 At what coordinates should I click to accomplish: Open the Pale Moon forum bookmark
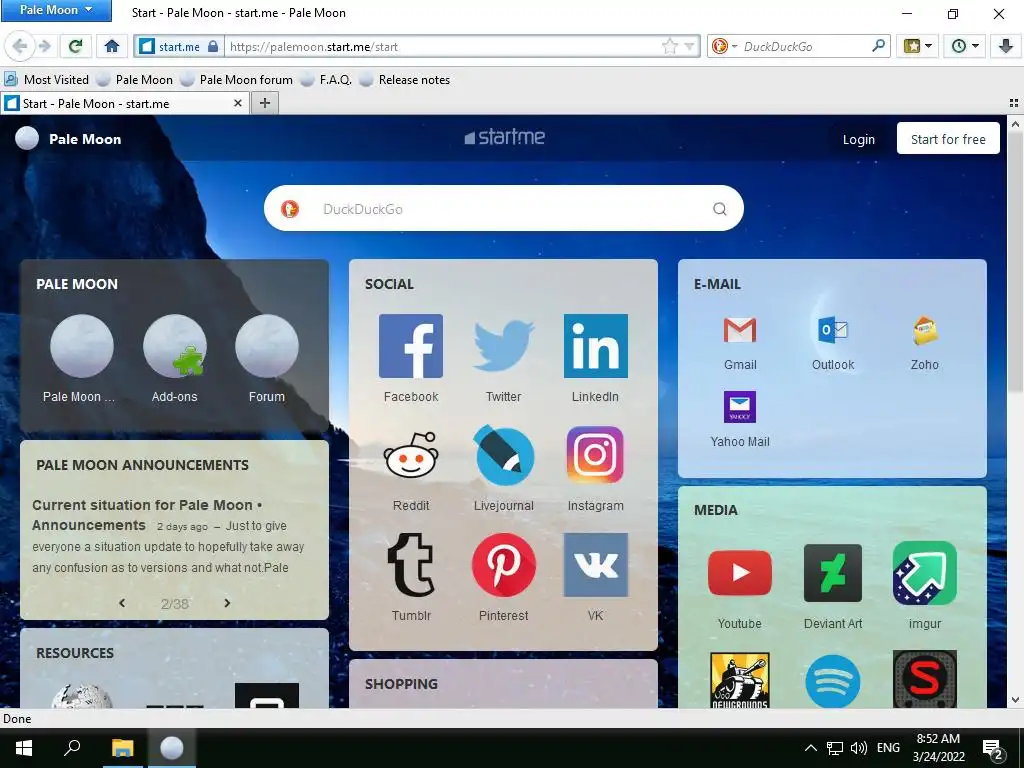236,80
